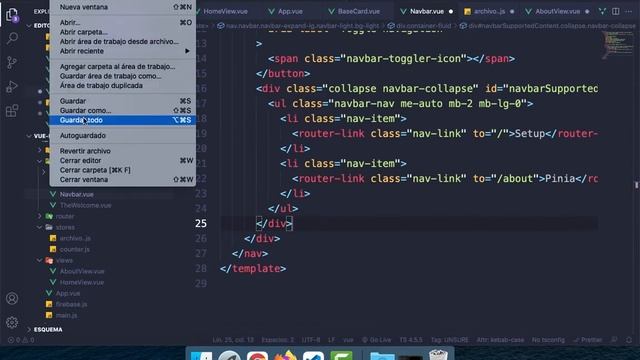Open the Run and Debug view
The width and height of the screenshot is (640, 360).
(x=12, y=87)
